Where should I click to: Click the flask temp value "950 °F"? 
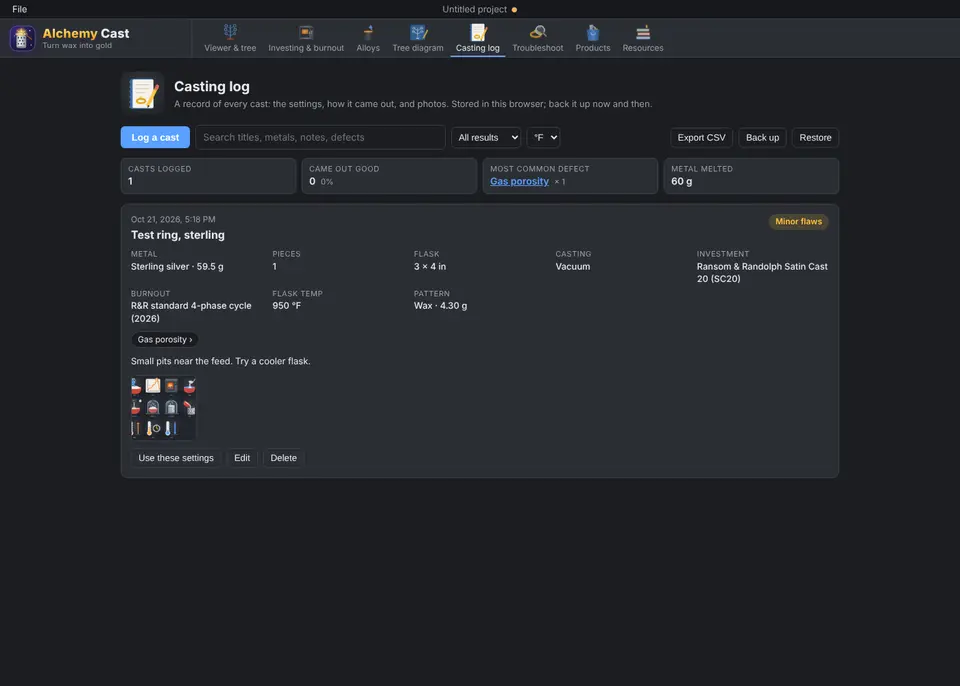click(287, 306)
